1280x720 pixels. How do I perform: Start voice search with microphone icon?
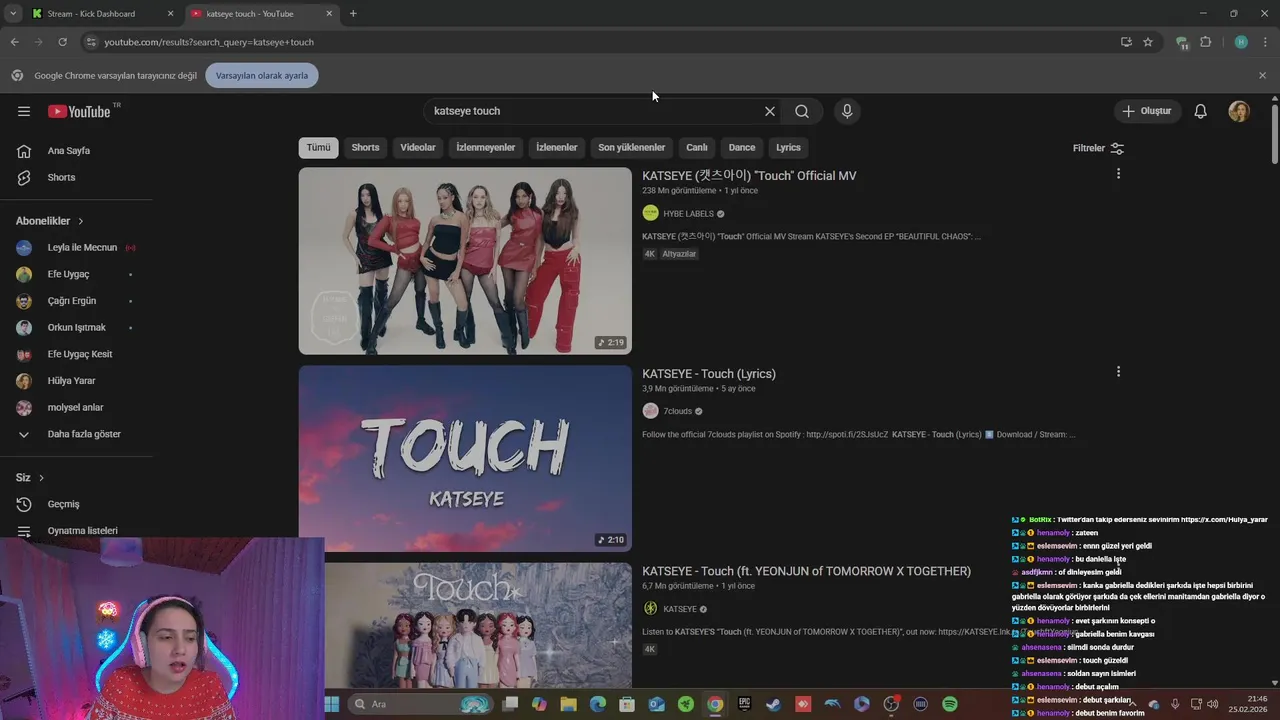point(847,111)
